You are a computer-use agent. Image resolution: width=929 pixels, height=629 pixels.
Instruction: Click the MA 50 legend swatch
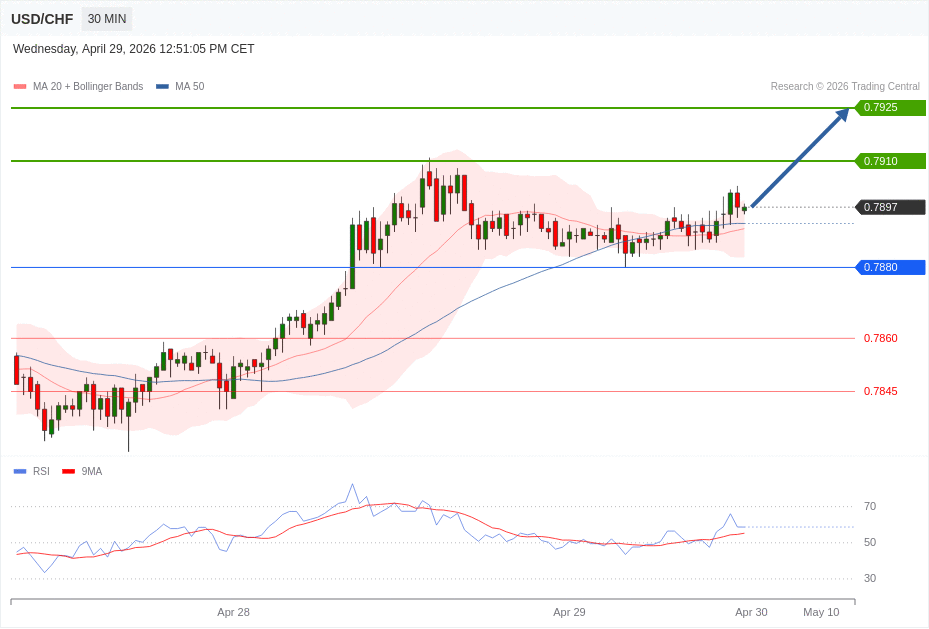click(162, 87)
